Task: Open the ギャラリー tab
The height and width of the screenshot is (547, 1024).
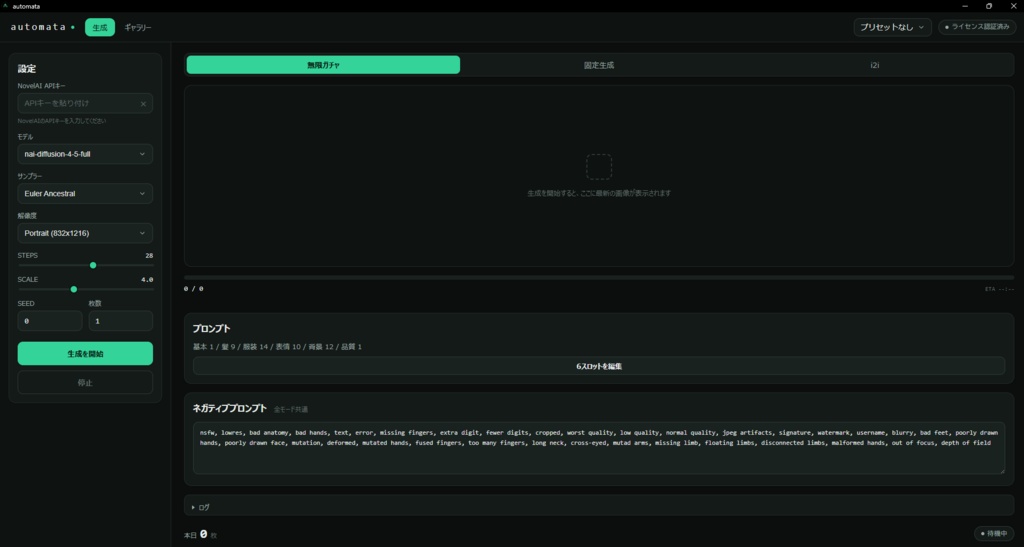Action: pos(138,27)
